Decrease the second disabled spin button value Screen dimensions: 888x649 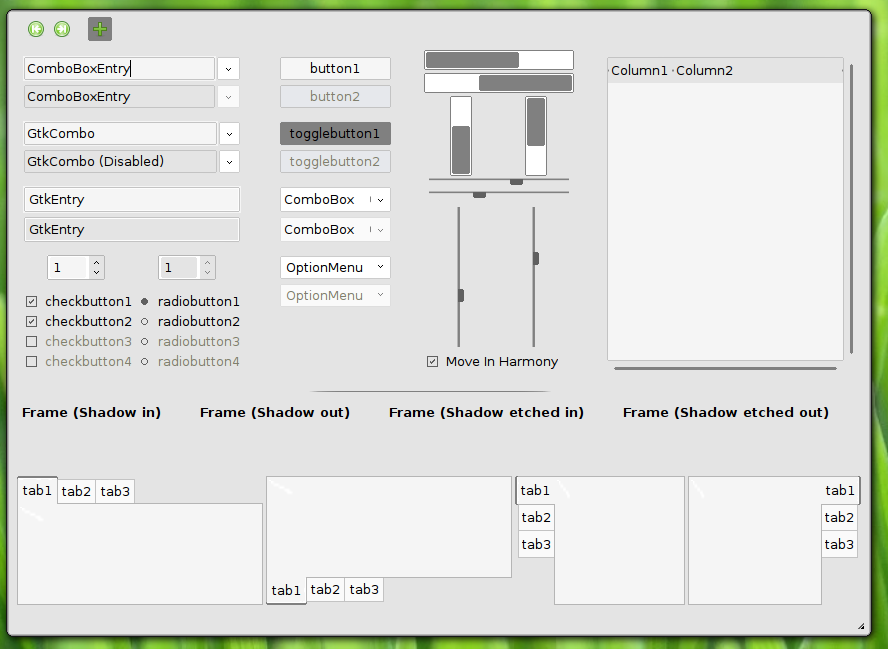point(208,272)
